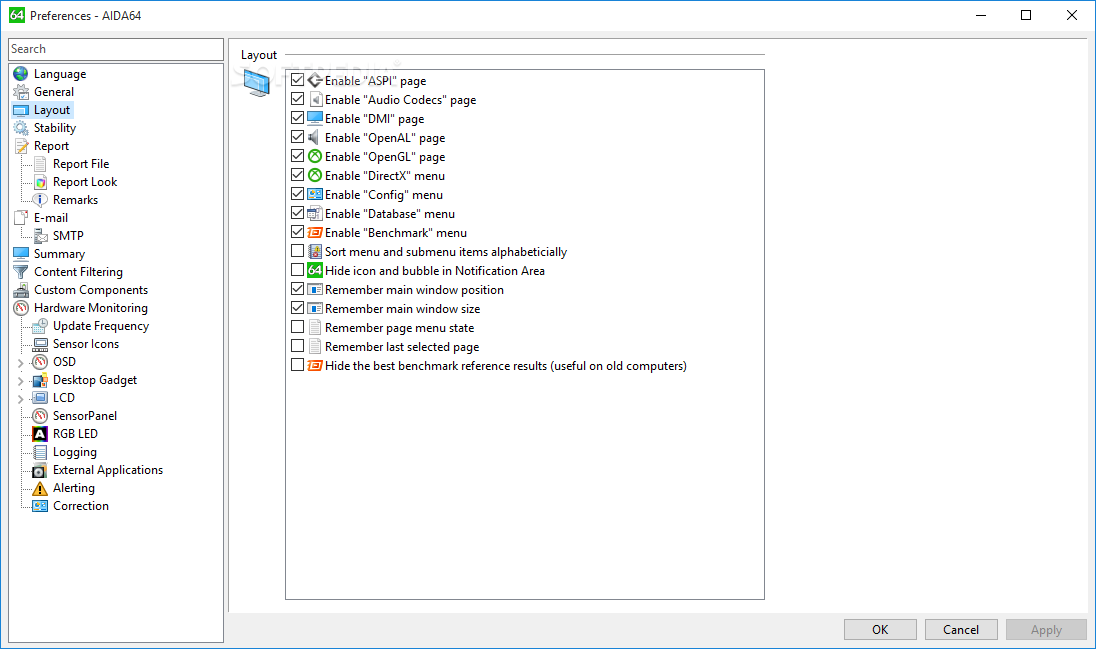Click the Stability gear icon

[21, 128]
